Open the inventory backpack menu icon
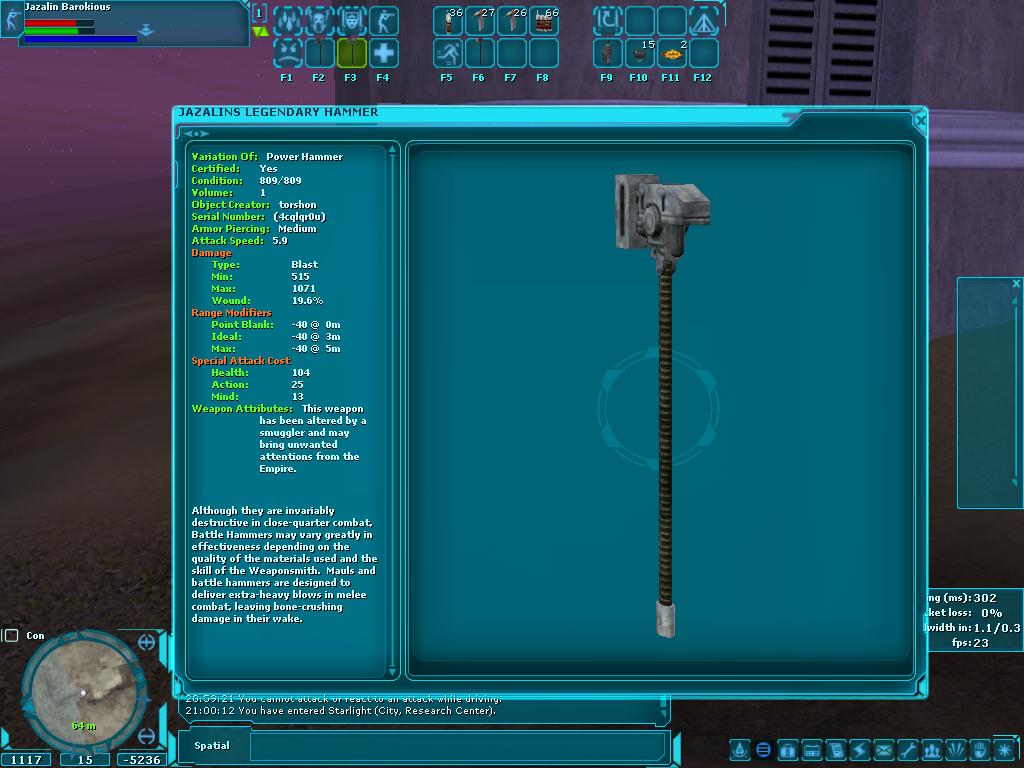This screenshot has height=768, width=1024. click(788, 750)
